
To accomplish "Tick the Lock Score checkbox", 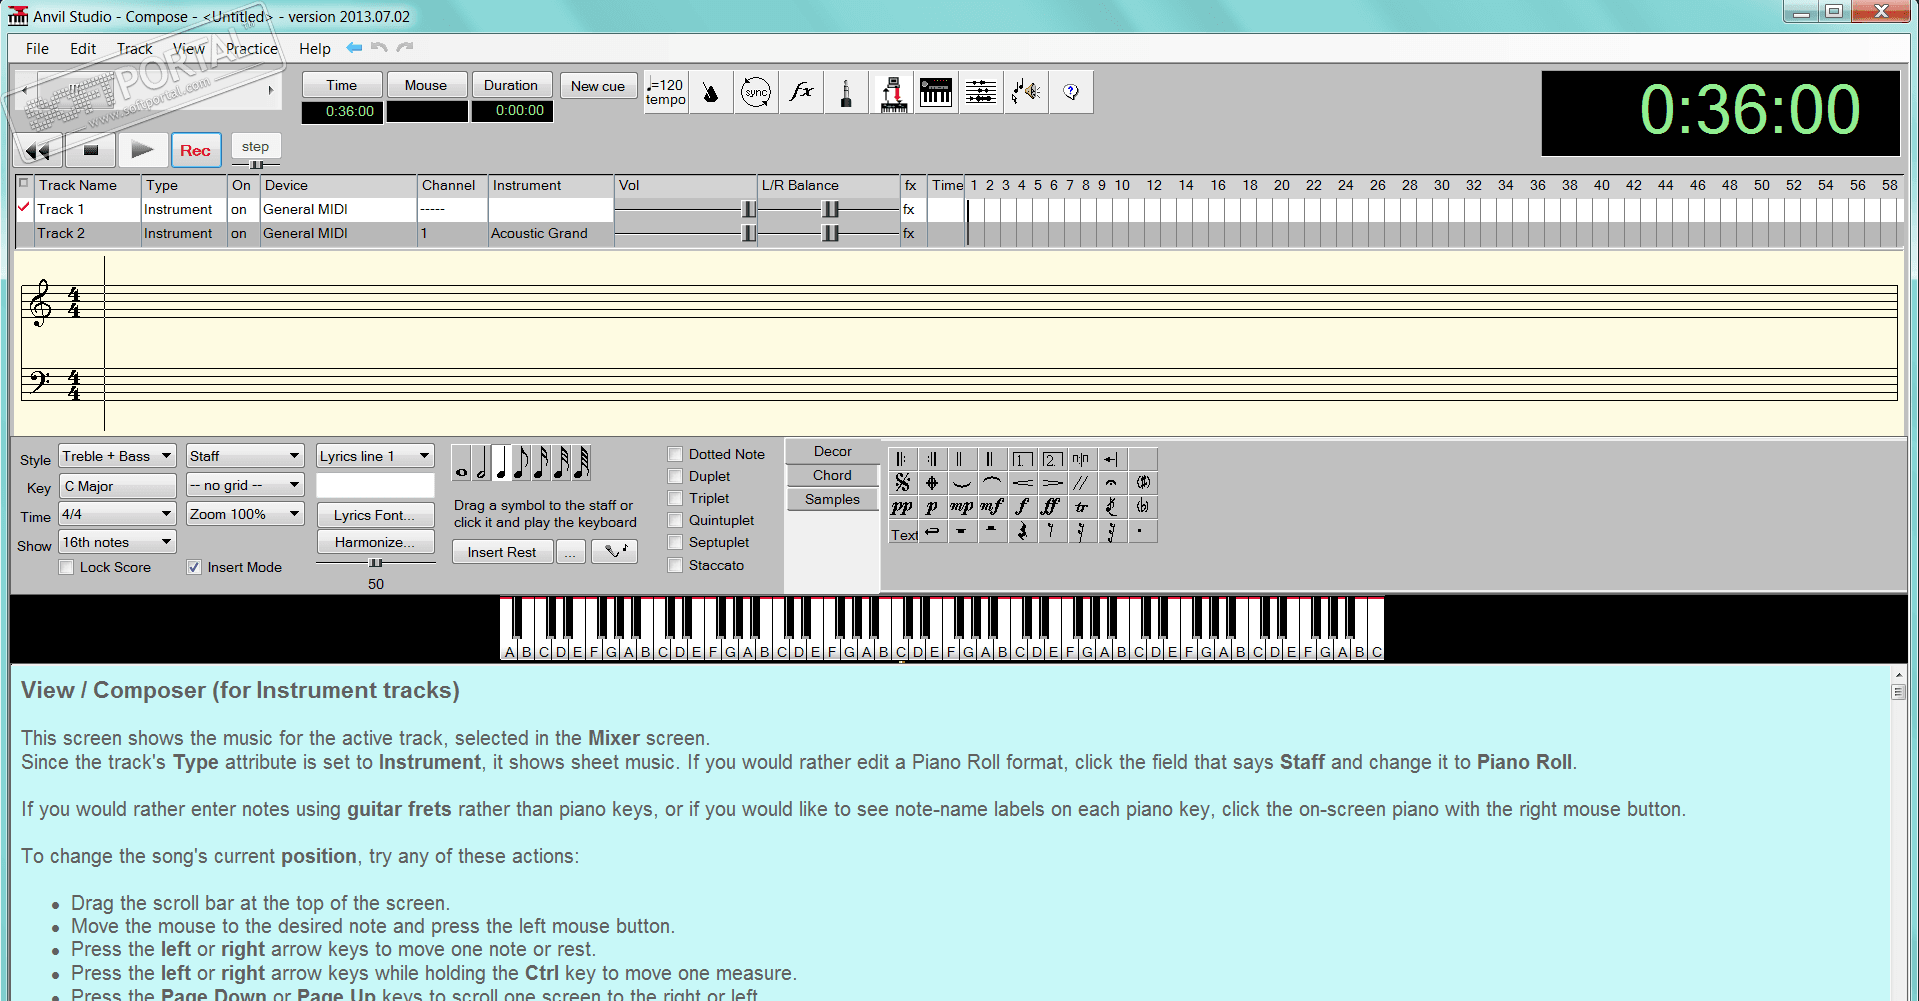I will (66, 567).
